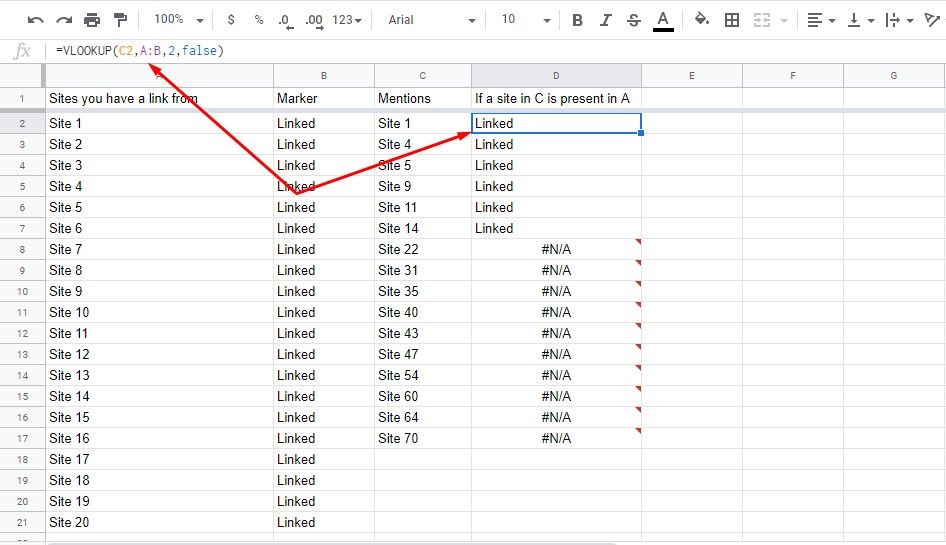Toggle Italic formatting
946x545 pixels.
605,20
